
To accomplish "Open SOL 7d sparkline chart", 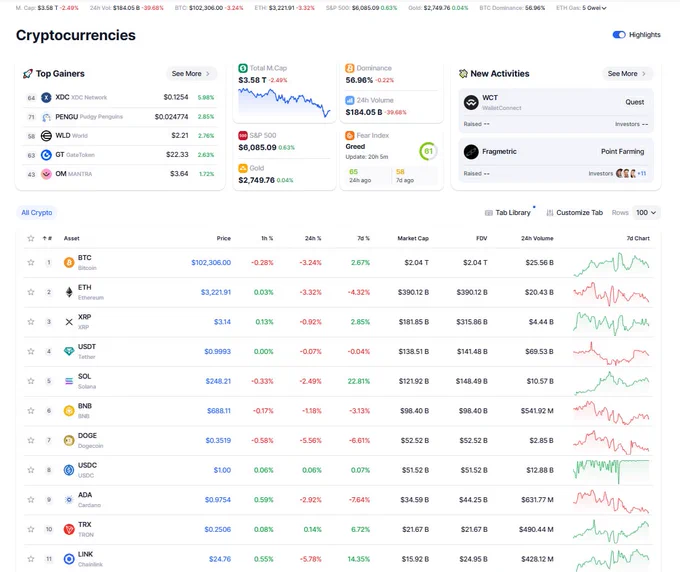I will click(611, 382).
